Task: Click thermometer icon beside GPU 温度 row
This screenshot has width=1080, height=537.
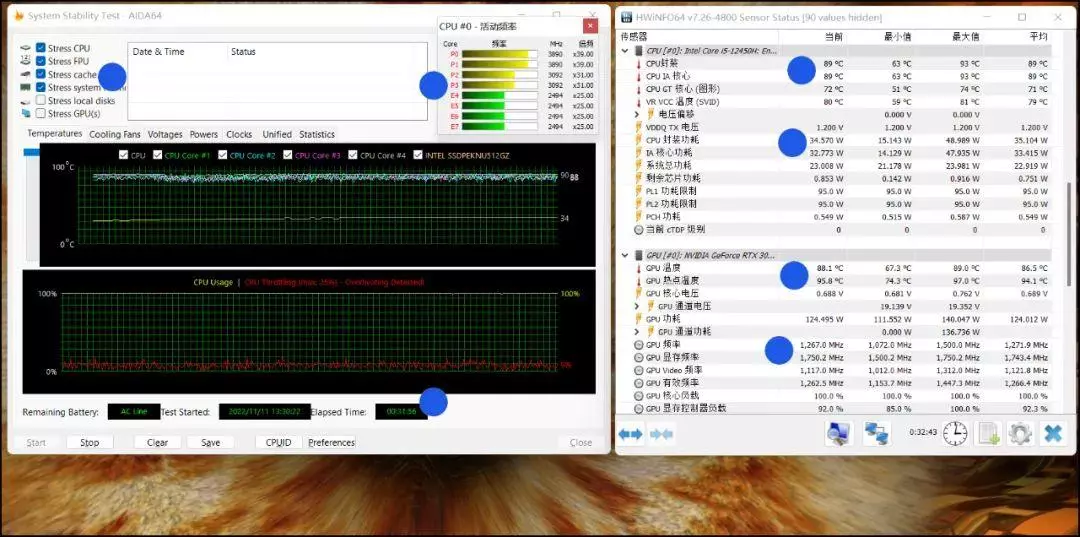Action: click(638, 268)
